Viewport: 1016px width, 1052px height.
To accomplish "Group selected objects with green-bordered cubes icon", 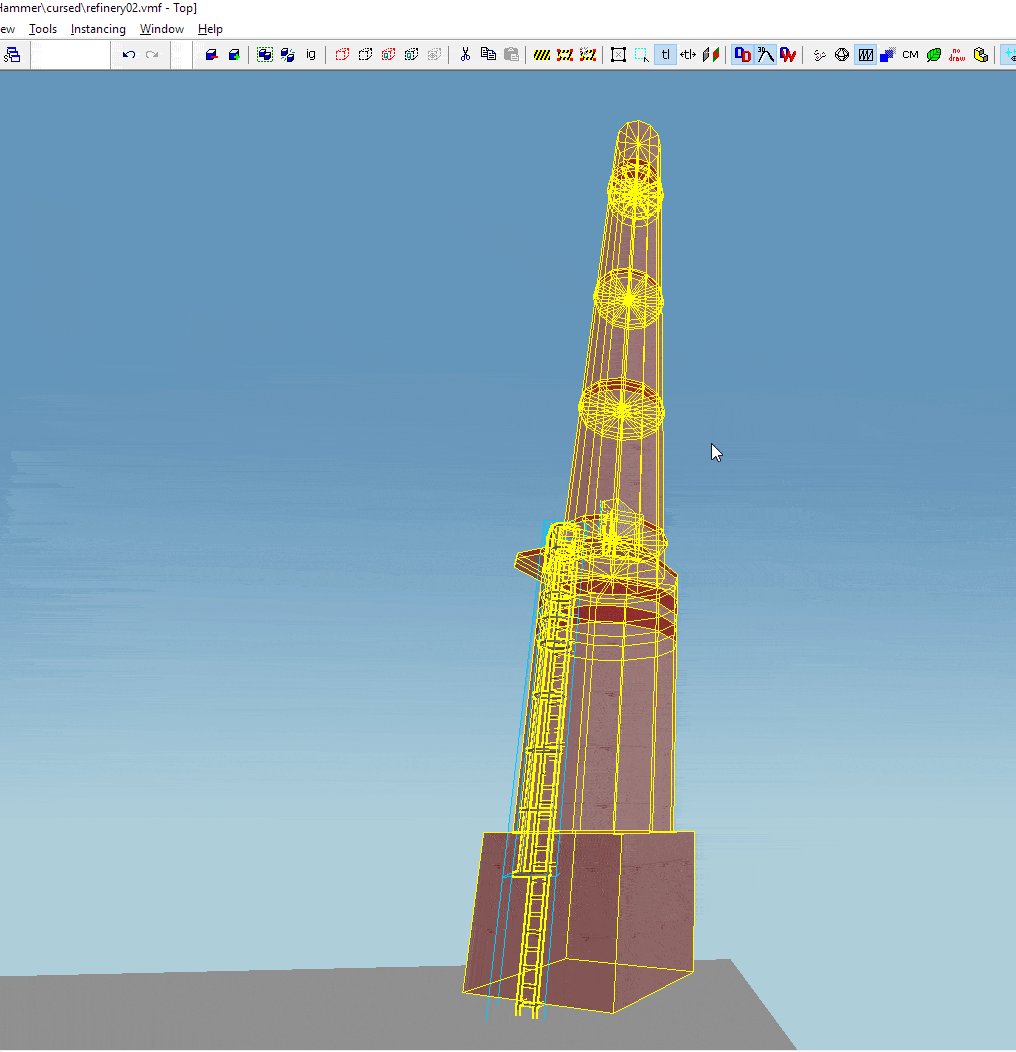I will pyautogui.click(x=265, y=54).
